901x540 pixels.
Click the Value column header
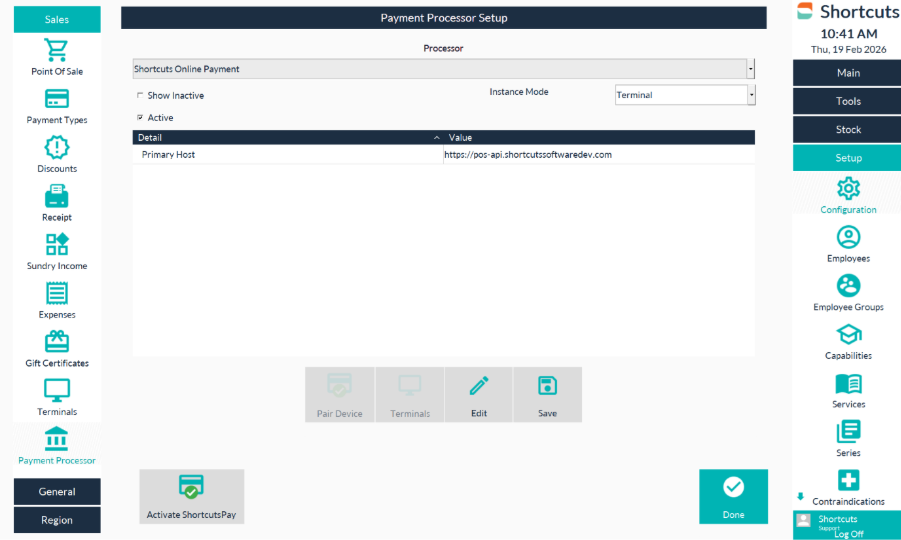[x=599, y=137]
